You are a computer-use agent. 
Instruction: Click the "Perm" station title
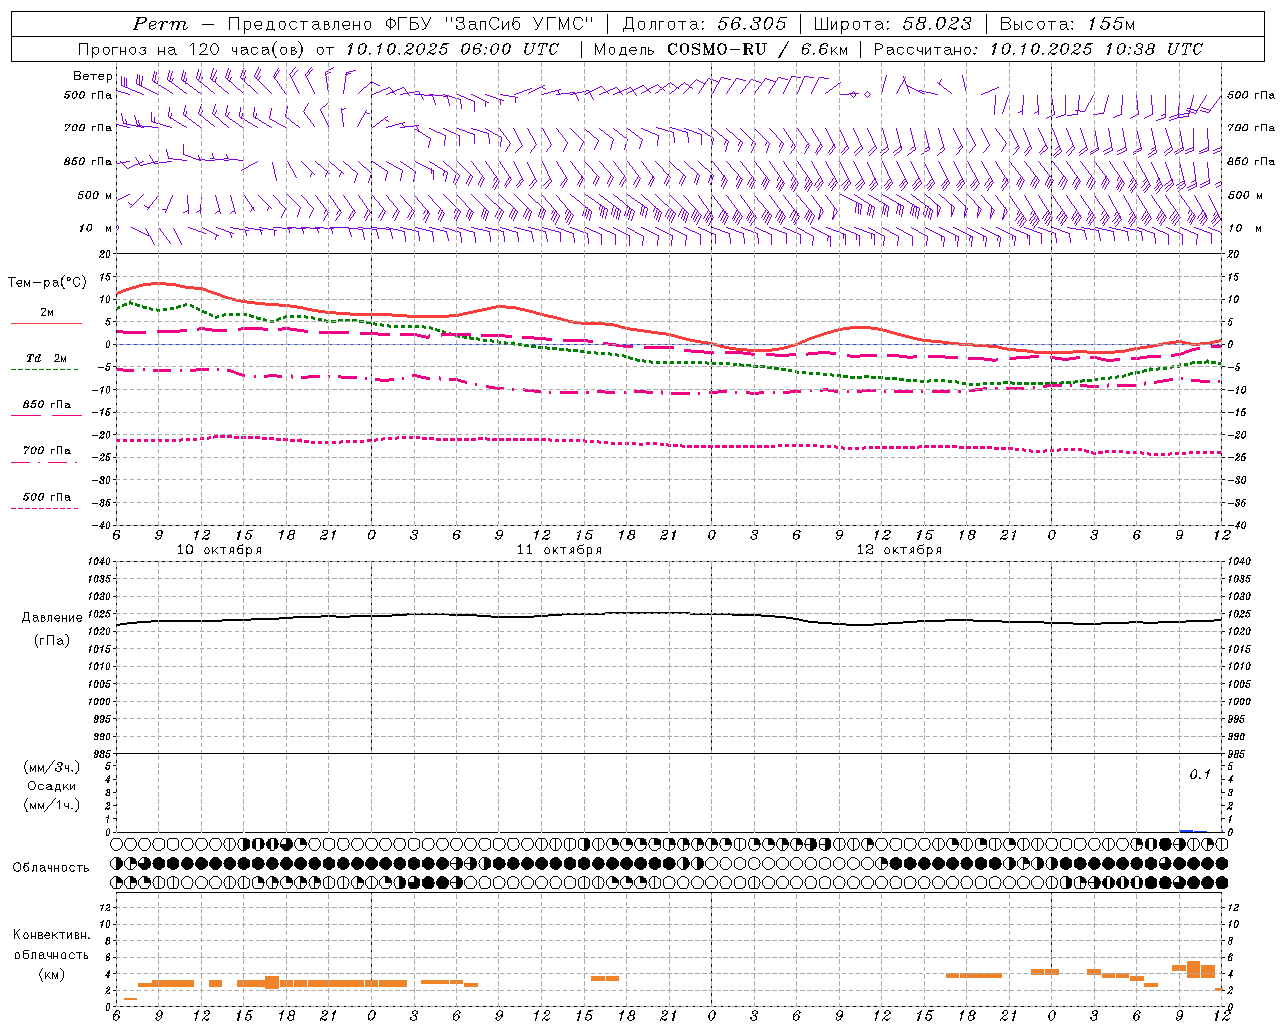click(x=160, y=24)
